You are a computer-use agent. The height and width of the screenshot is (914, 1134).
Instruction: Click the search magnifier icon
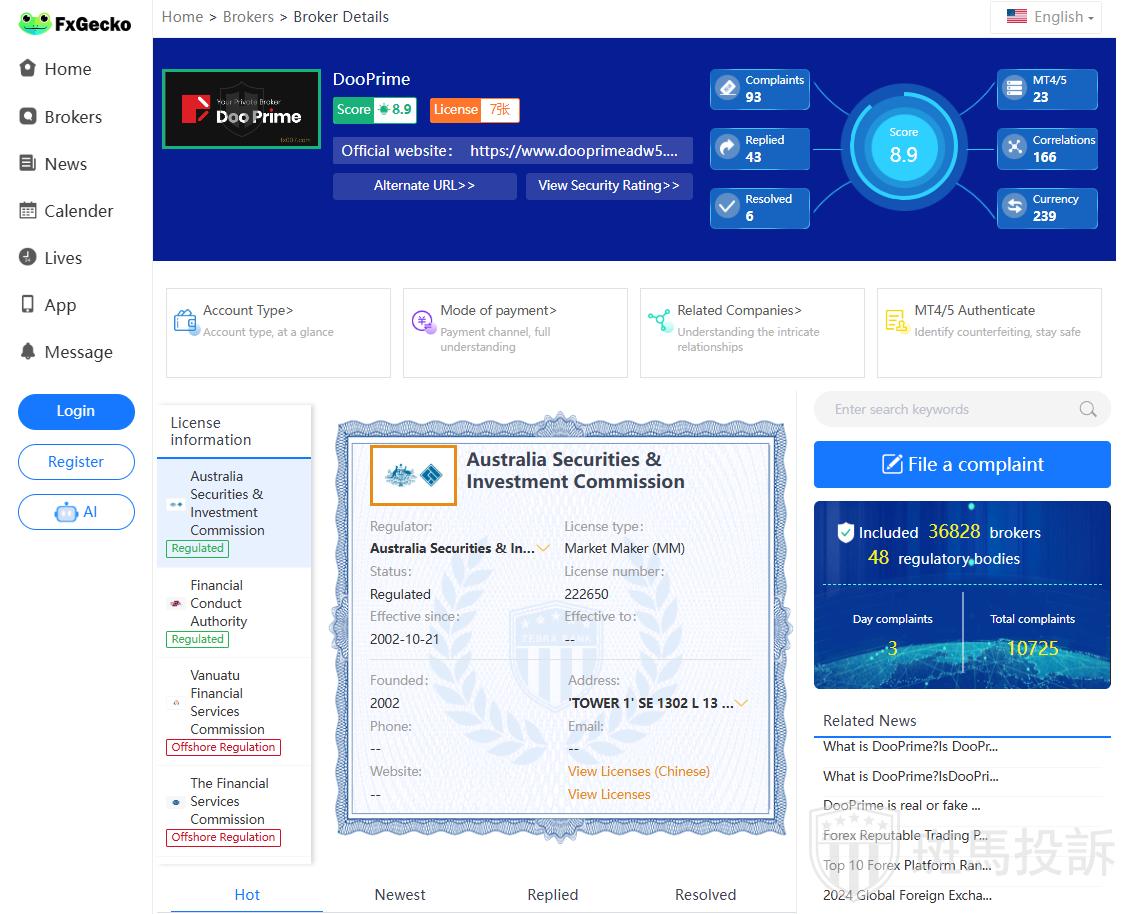(x=1088, y=409)
